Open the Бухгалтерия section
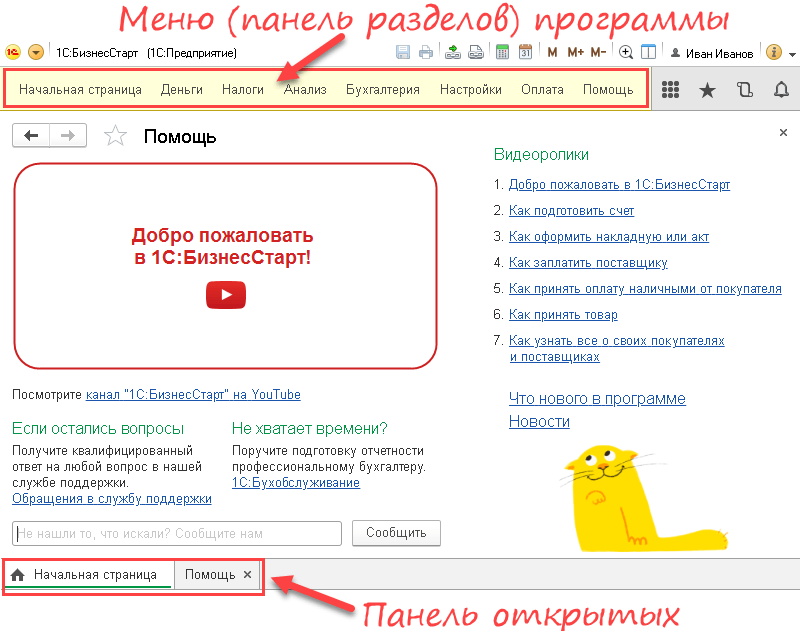This screenshot has height=632, width=800. click(x=383, y=90)
